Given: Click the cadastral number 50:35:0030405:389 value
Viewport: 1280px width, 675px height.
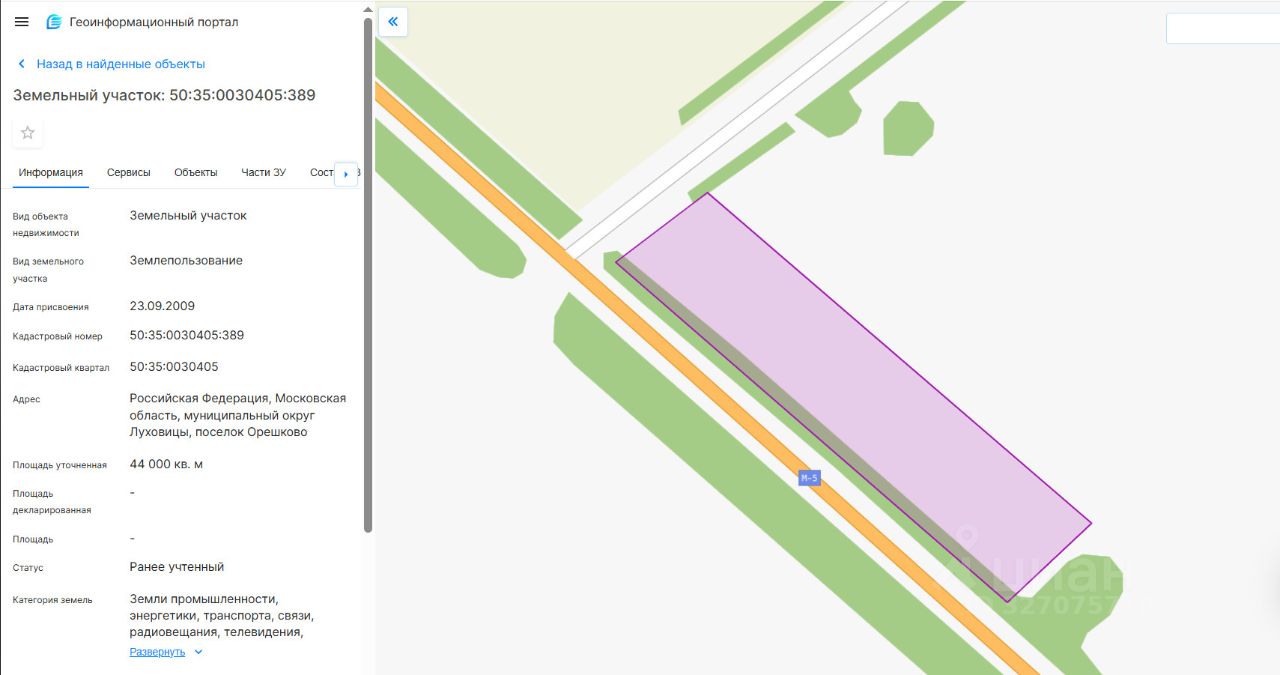Looking at the screenshot, I should click(187, 335).
